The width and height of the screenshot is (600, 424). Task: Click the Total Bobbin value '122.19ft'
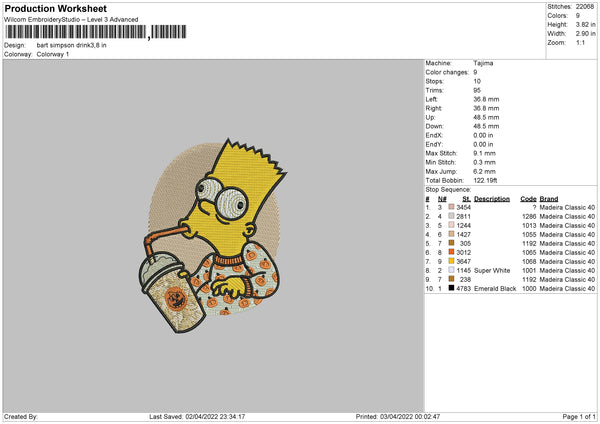click(485, 180)
